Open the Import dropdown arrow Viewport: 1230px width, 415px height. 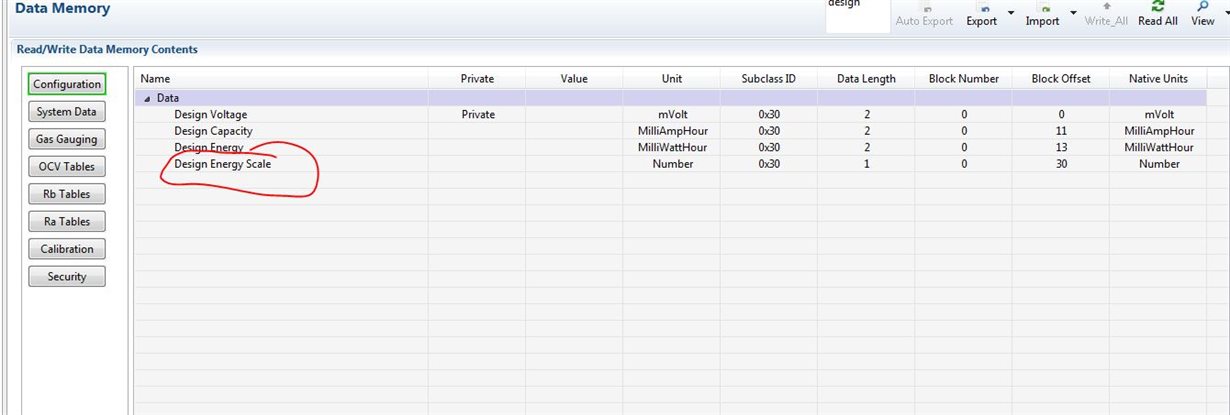1073,14
